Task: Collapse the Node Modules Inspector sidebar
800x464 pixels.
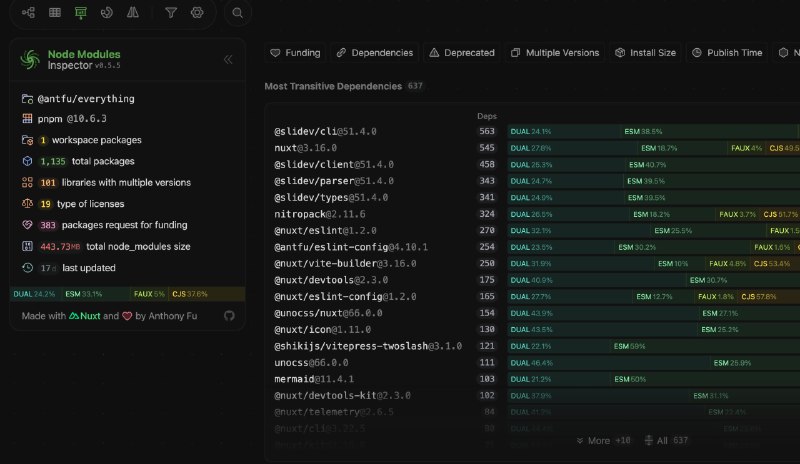Action: [x=228, y=60]
